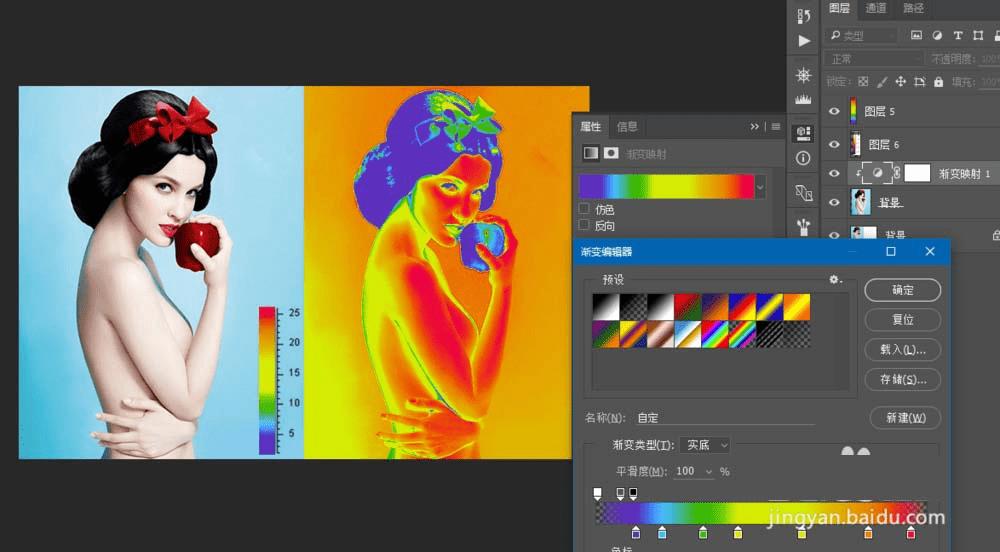The width and height of the screenshot is (1000, 552).
Task: Click the 复位 reset button
Action: click(902, 319)
